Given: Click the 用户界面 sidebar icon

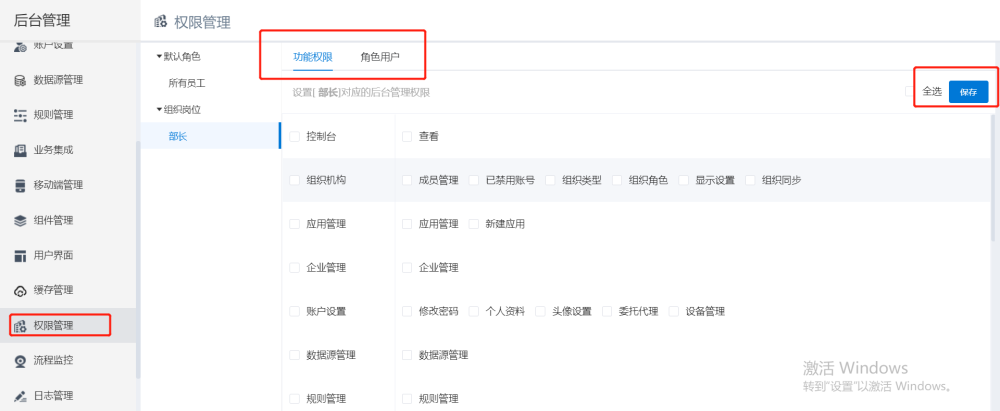Looking at the screenshot, I should 20,255.
